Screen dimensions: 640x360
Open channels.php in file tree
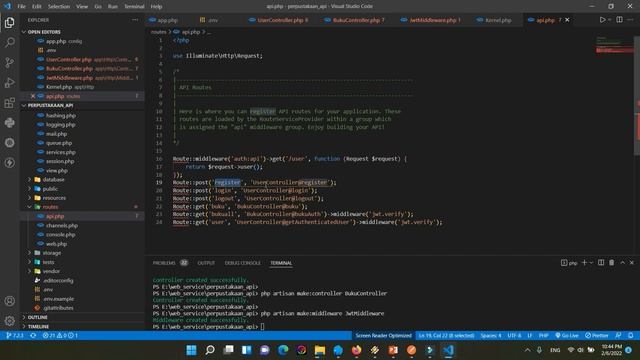[x=62, y=225]
